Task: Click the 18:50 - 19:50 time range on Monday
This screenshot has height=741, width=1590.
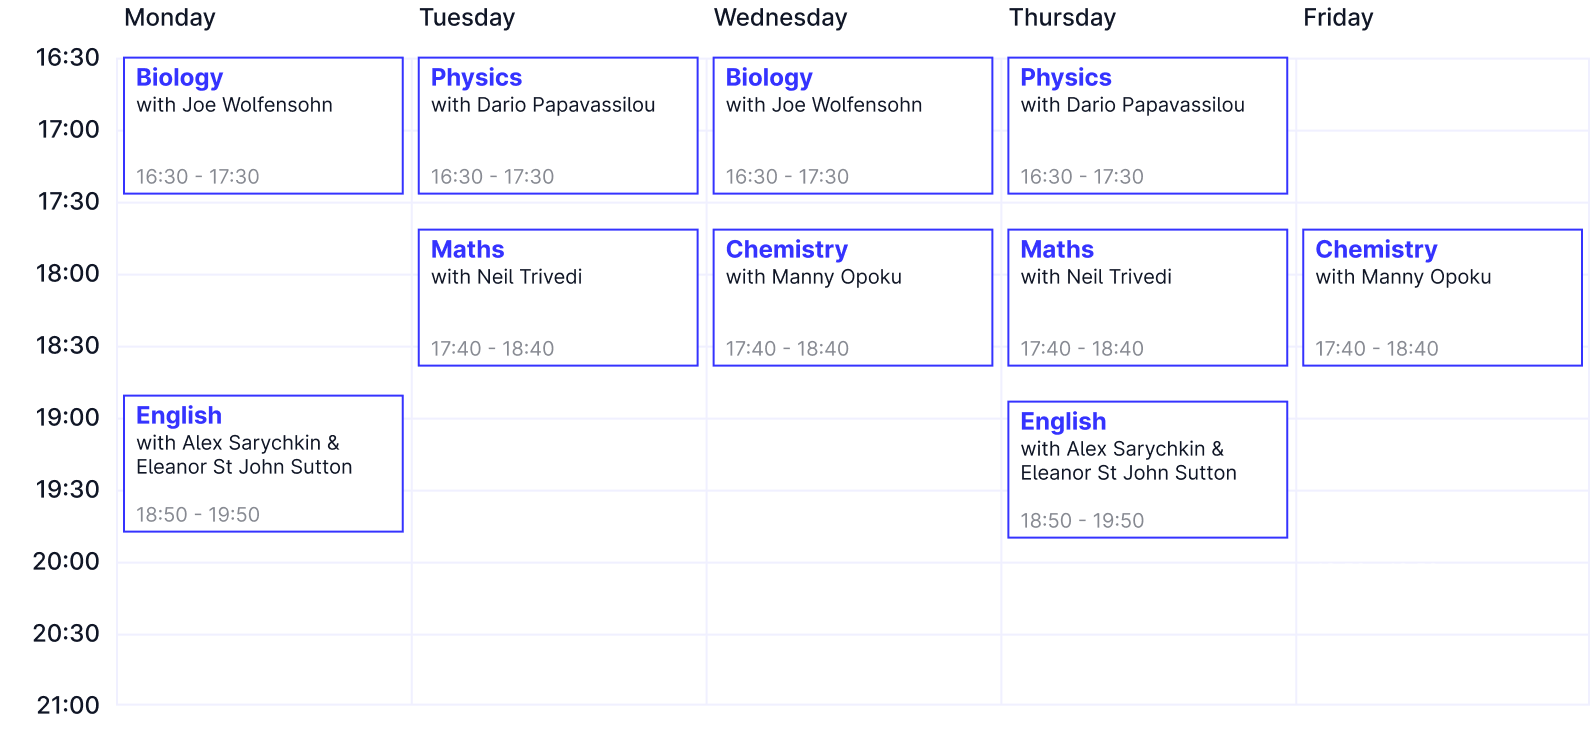Action: (197, 514)
